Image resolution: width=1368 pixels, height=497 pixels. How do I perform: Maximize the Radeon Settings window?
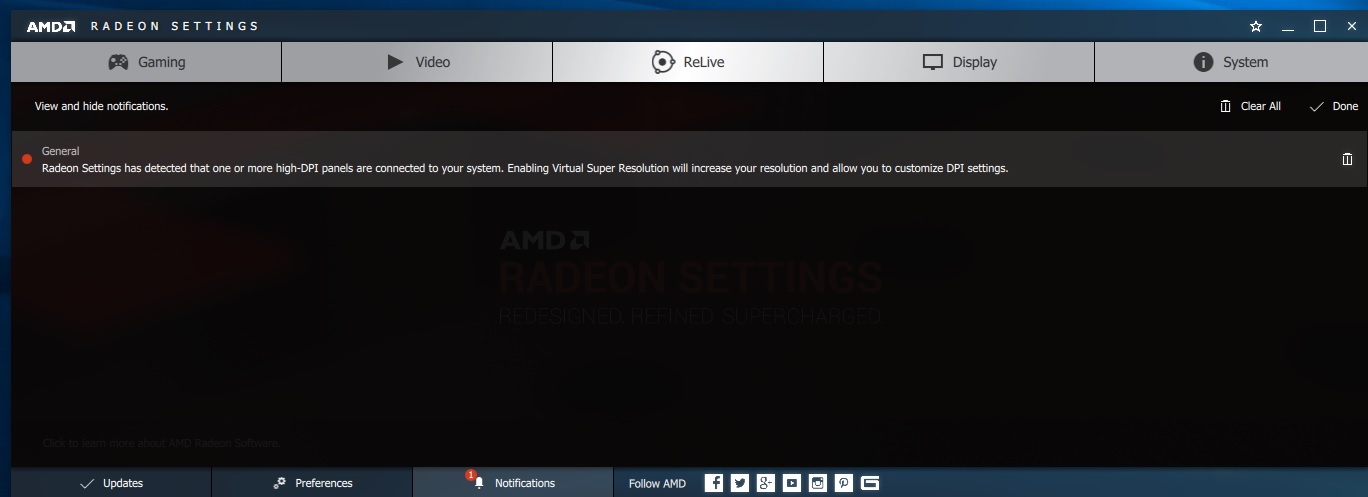[1320, 26]
